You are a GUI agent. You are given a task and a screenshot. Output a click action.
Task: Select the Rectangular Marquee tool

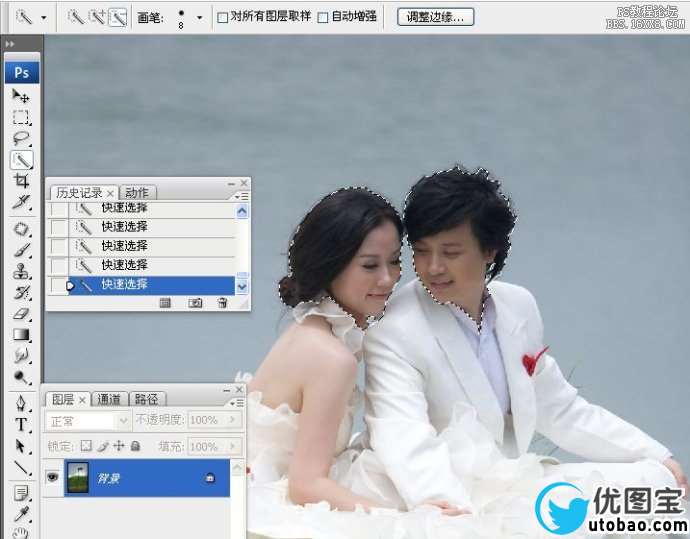21,117
